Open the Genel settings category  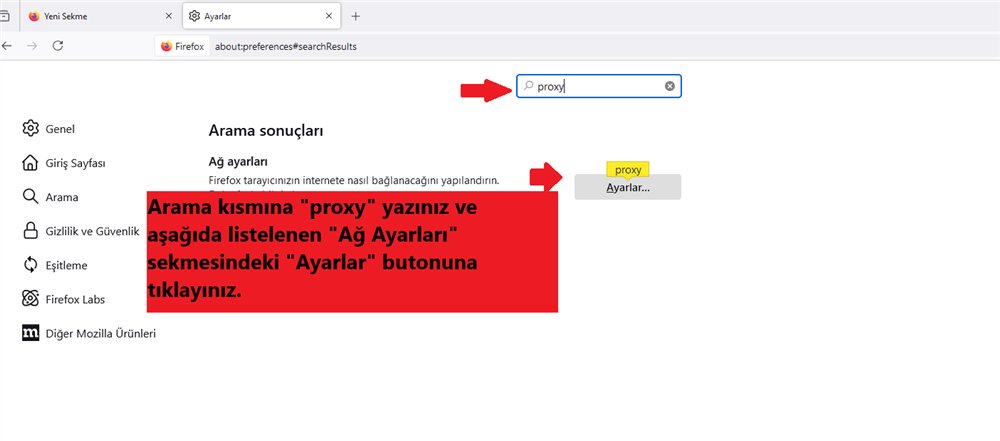[48, 129]
